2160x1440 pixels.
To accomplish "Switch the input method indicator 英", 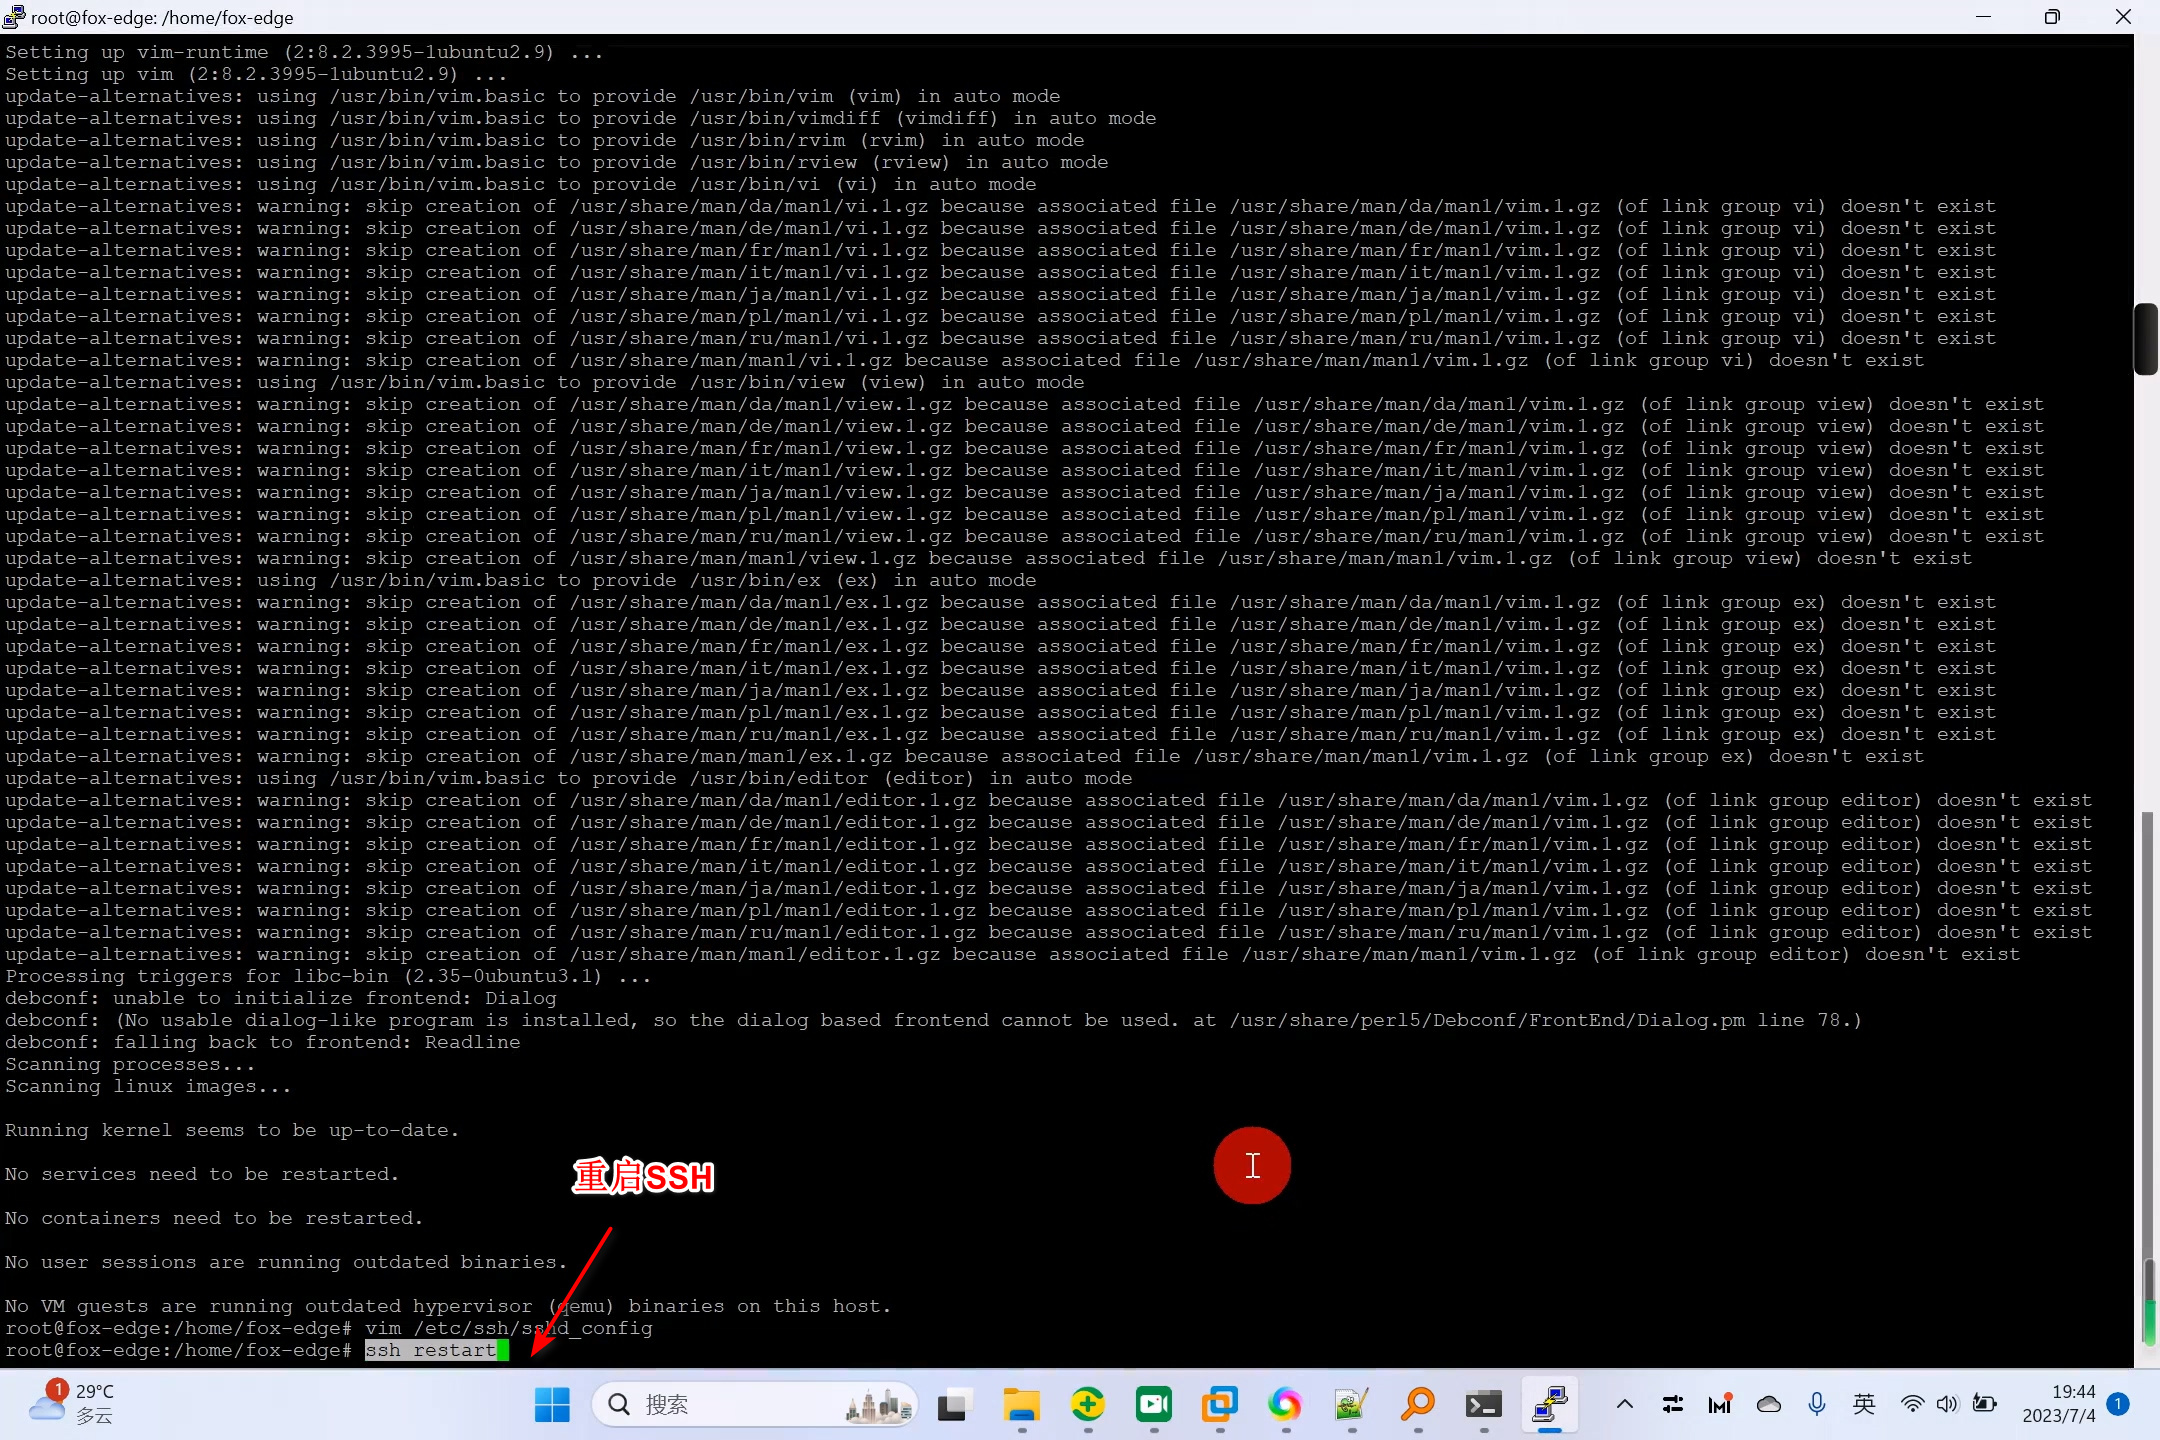I will tap(1864, 1404).
